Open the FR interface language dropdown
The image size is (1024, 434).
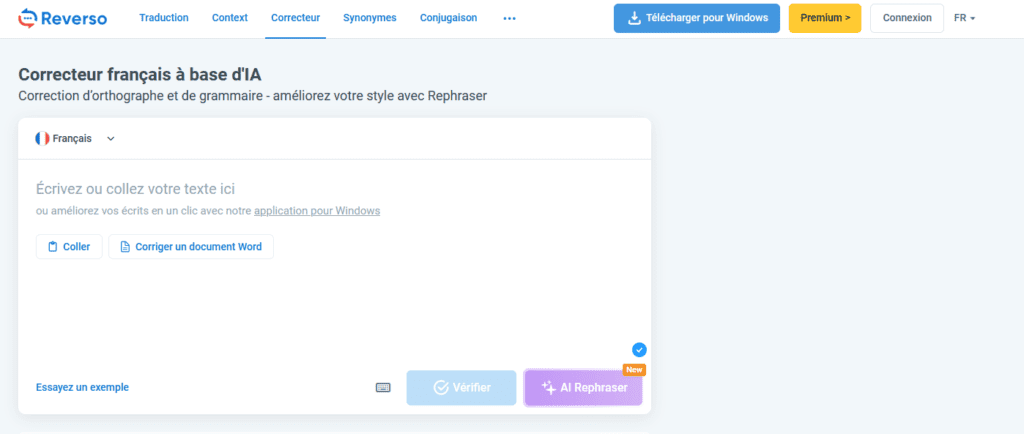coord(964,18)
